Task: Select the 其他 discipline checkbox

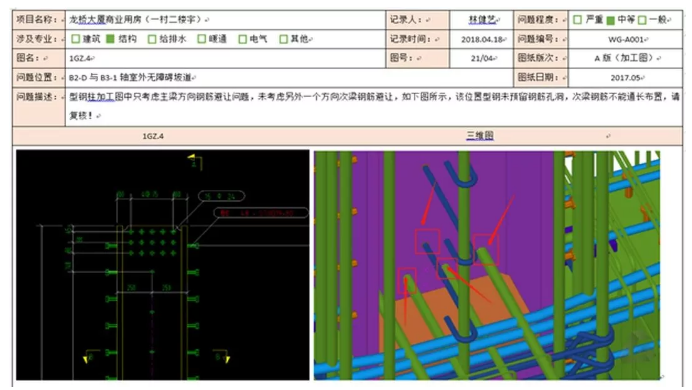Action: pos(283,39)
